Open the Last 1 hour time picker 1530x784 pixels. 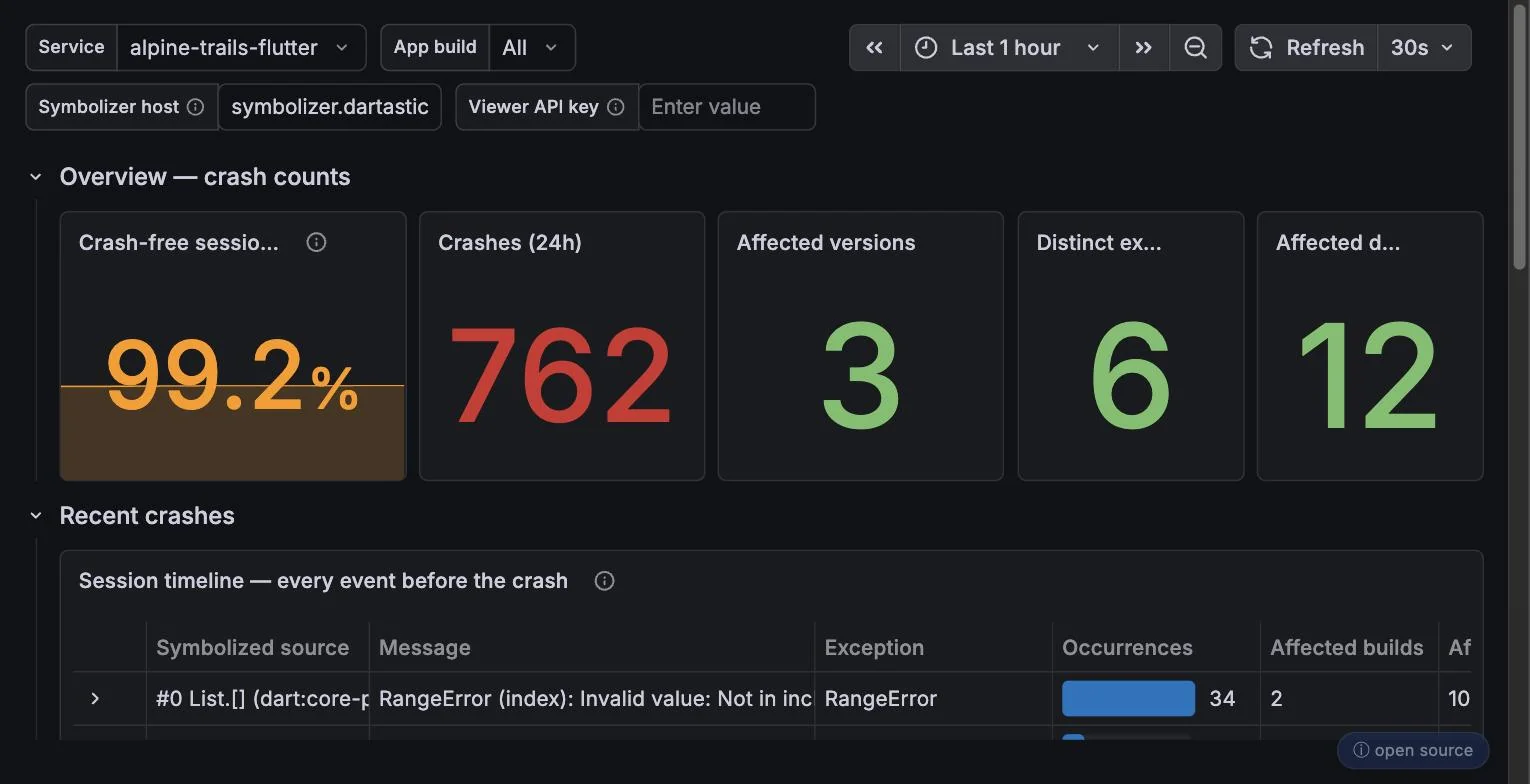tap(1010, 48)
